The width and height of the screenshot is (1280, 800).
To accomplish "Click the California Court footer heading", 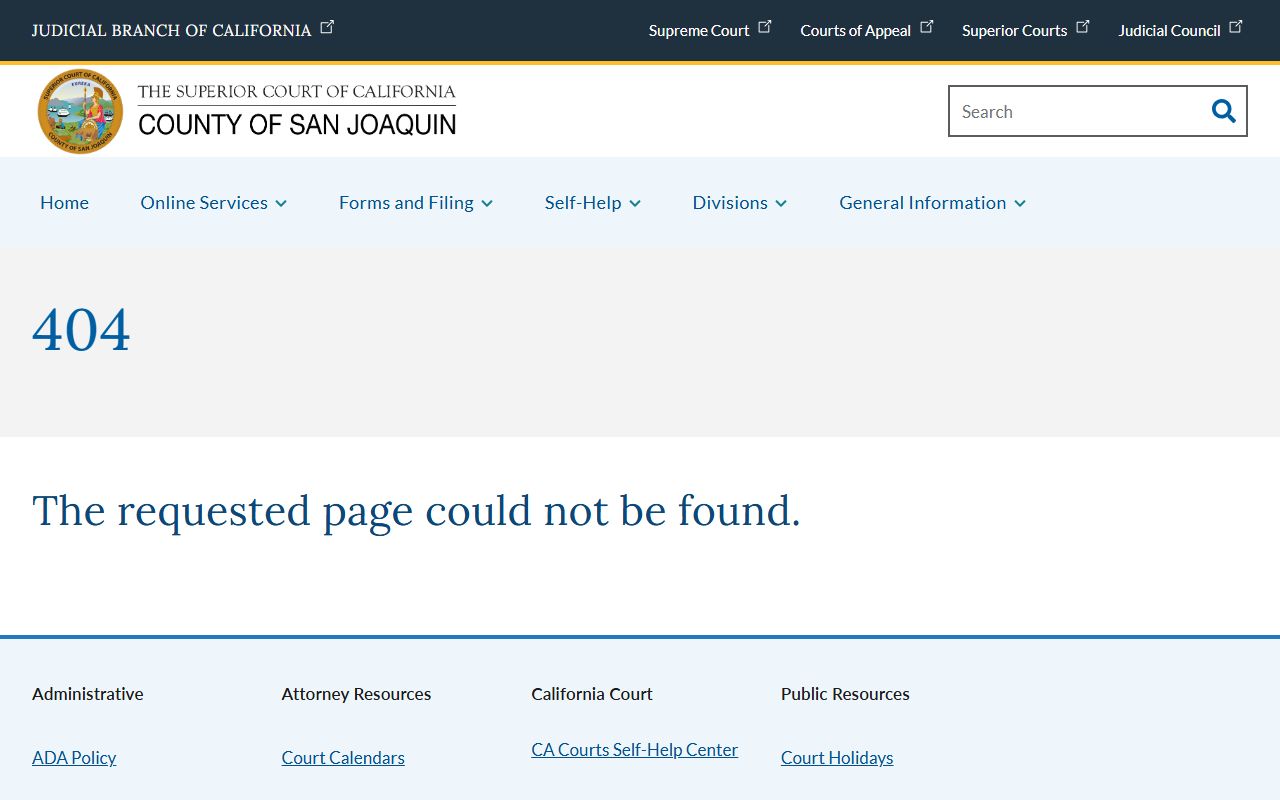I will click(x=592, y=694).
